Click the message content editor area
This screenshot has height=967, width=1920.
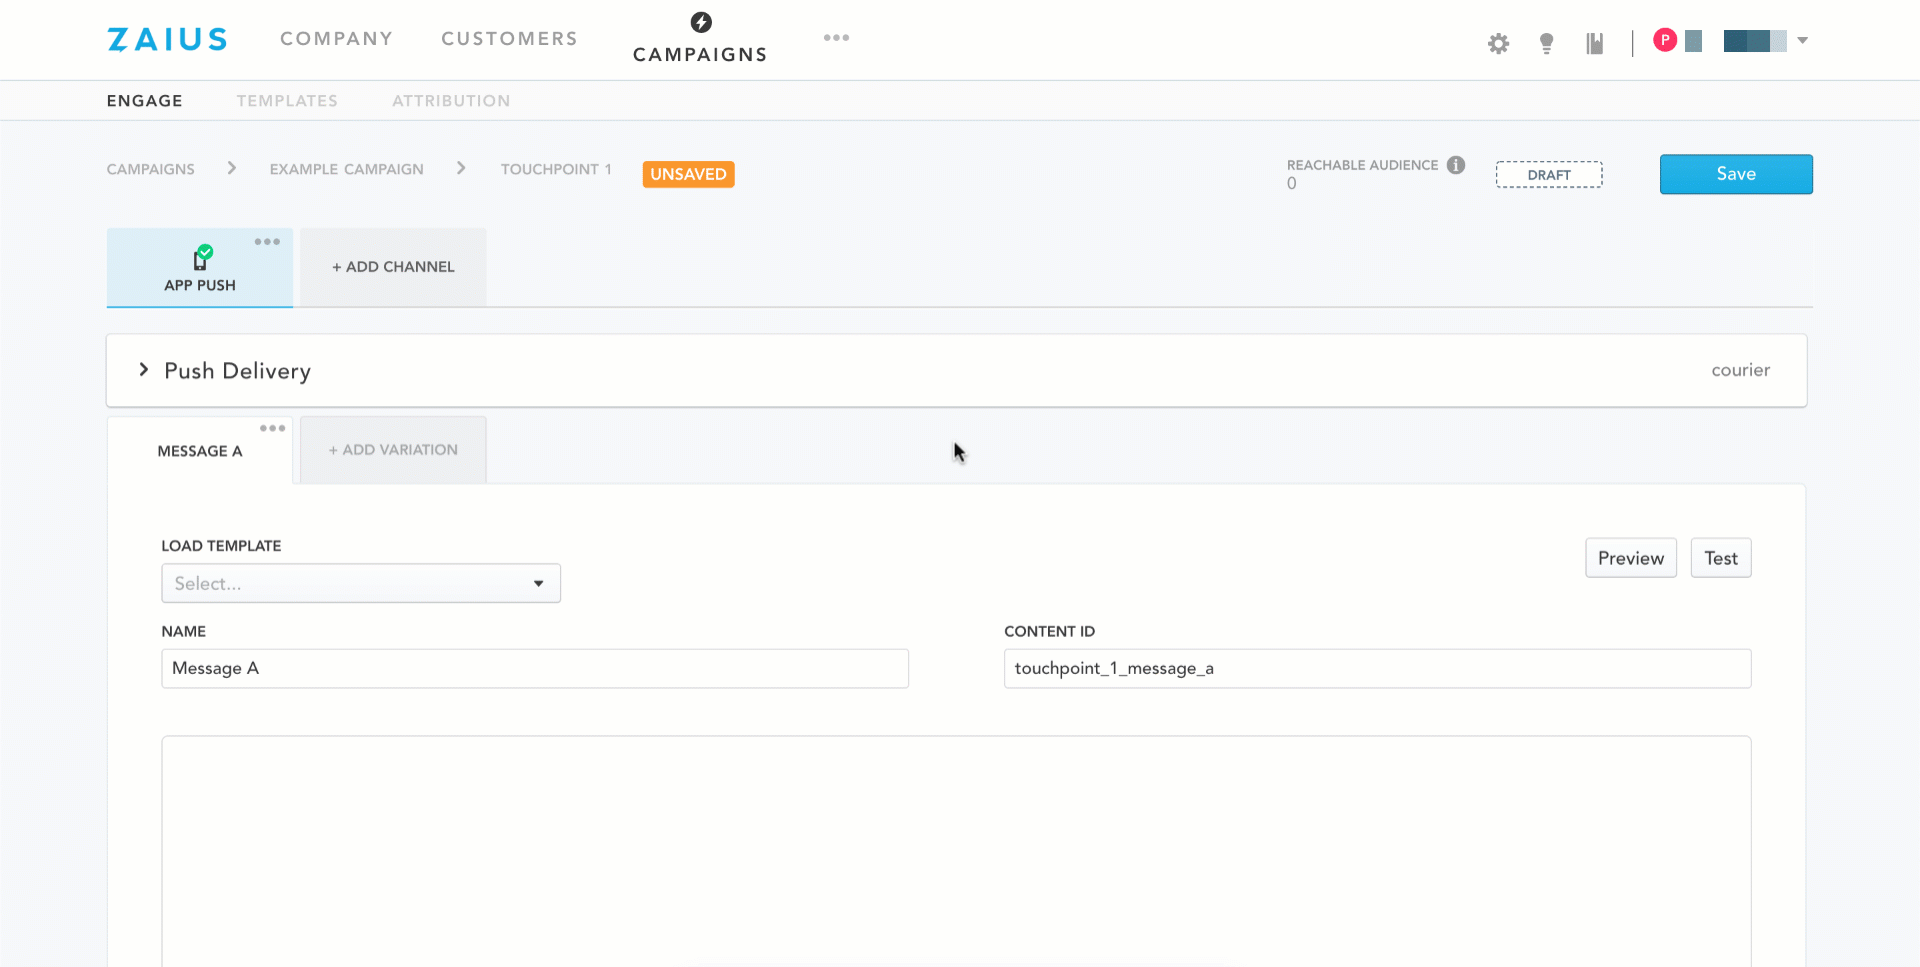pyautogui.click(x=956, y=851)
